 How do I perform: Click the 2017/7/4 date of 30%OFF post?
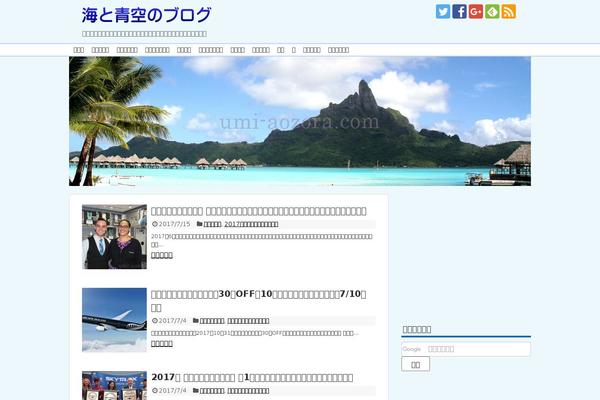(173, 320)
